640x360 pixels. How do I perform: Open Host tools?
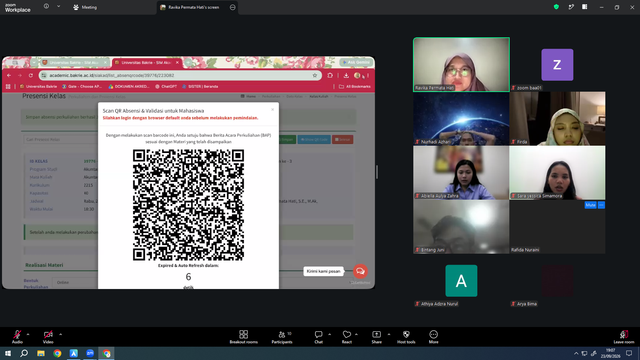coord(406,337)
